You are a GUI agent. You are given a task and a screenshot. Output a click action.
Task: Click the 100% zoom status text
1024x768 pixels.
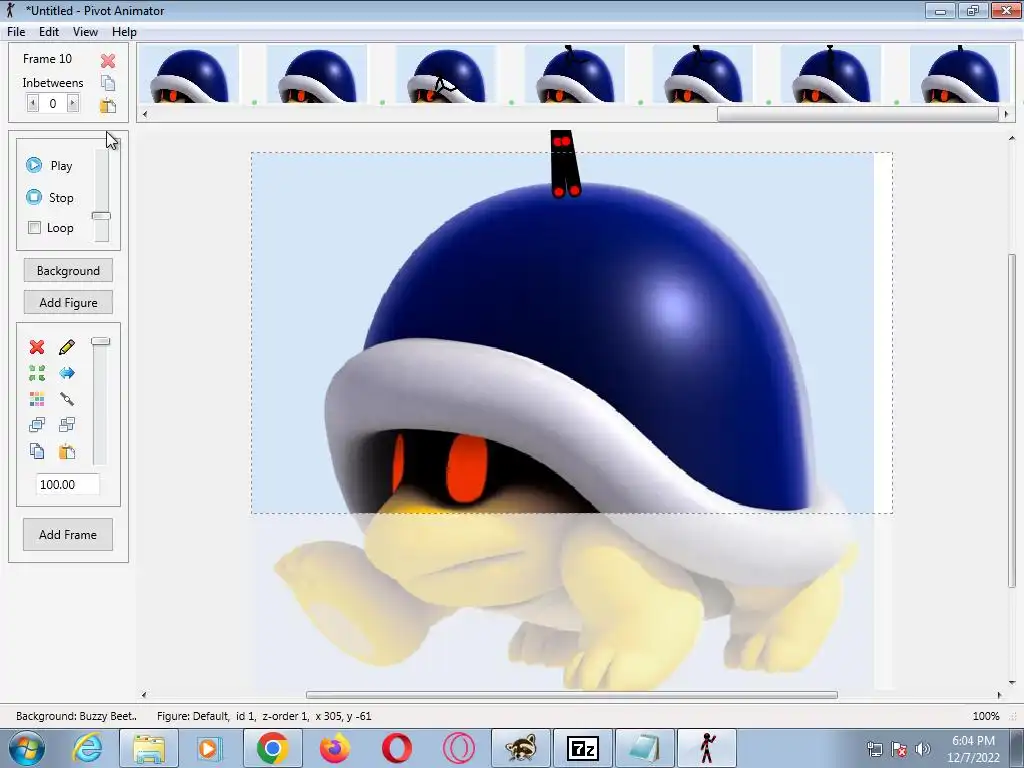(x=985, y=716)
